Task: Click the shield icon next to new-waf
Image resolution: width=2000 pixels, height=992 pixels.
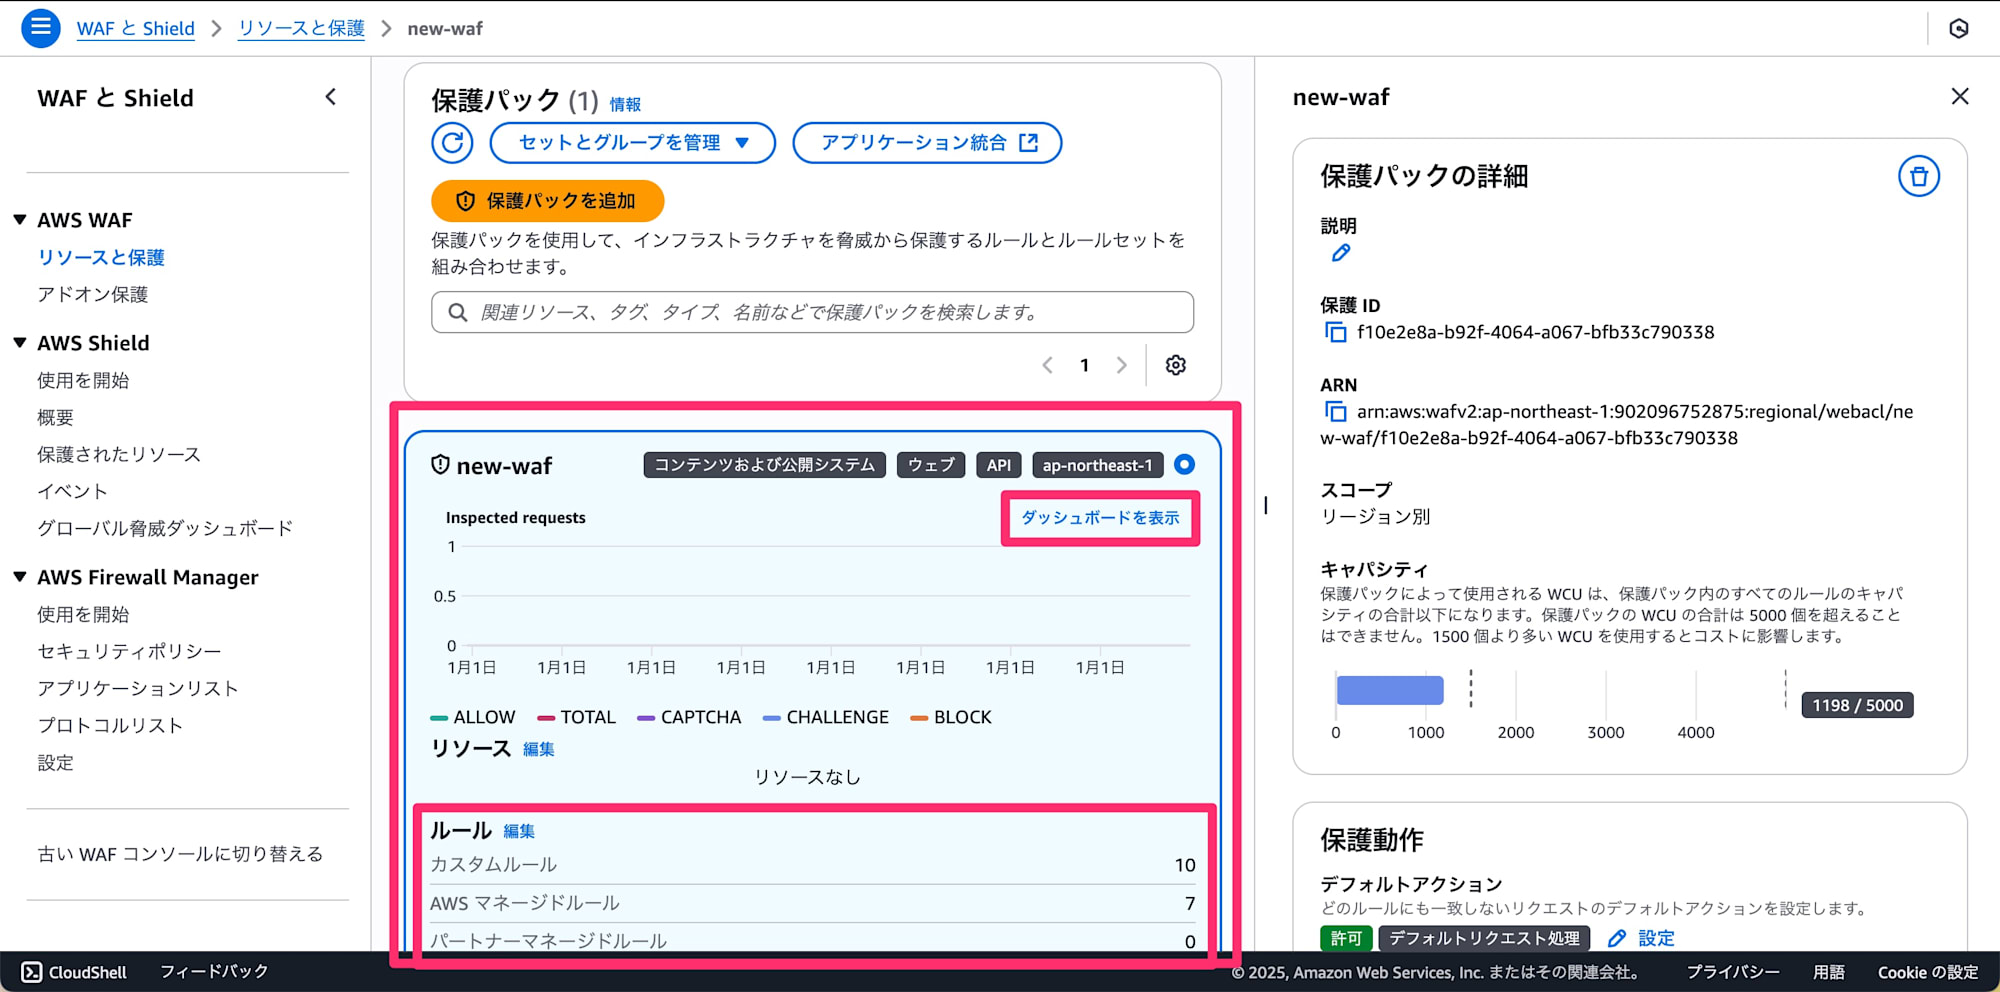Action: coord(440,465)
